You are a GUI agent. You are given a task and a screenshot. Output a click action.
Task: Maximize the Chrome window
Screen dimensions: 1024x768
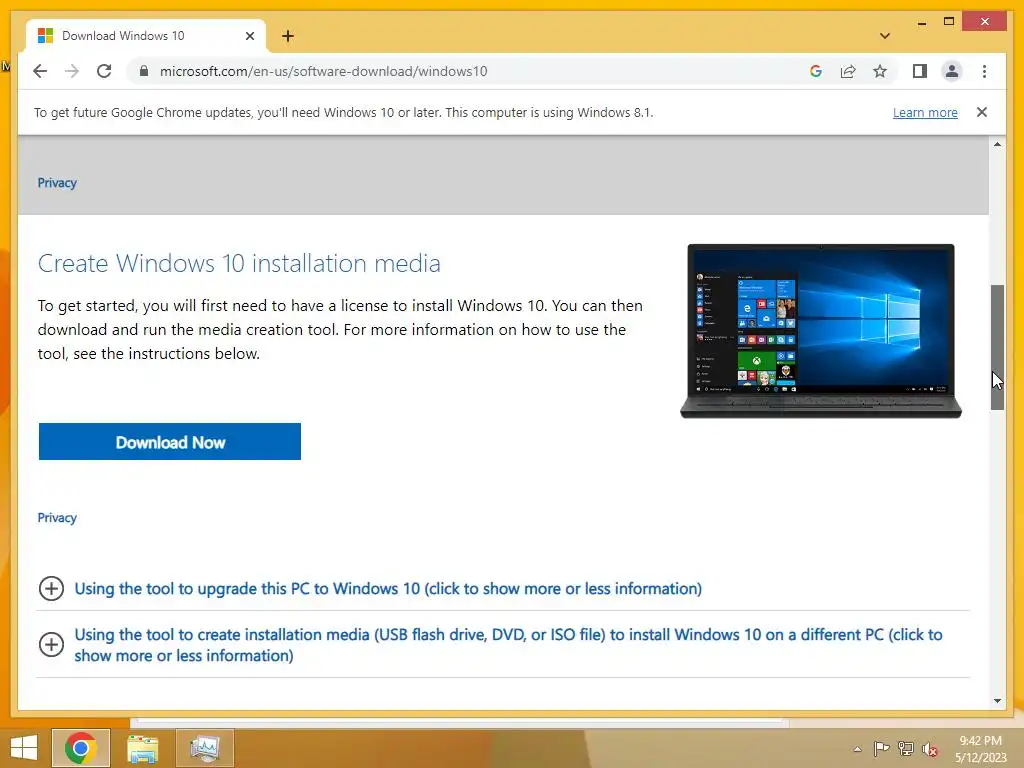coord(949,22)
